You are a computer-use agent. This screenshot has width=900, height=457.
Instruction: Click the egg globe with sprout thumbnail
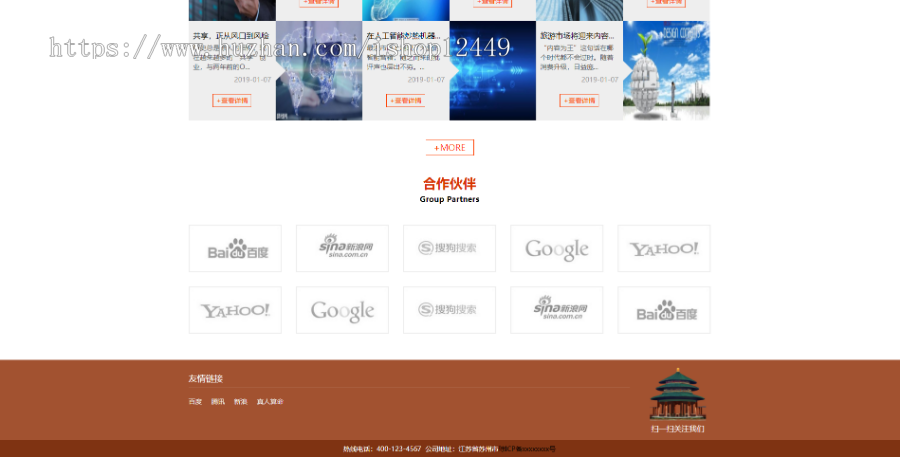coord(666,71)
